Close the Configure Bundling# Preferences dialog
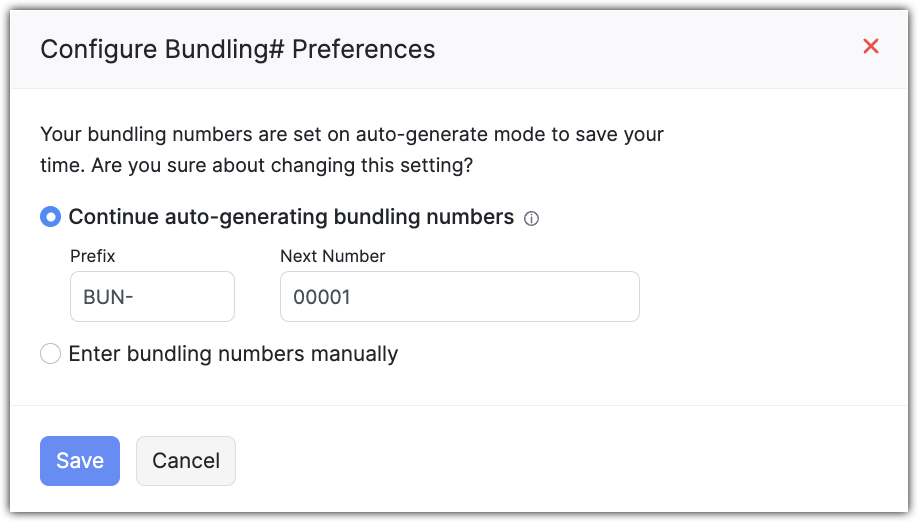 [871, 46]
